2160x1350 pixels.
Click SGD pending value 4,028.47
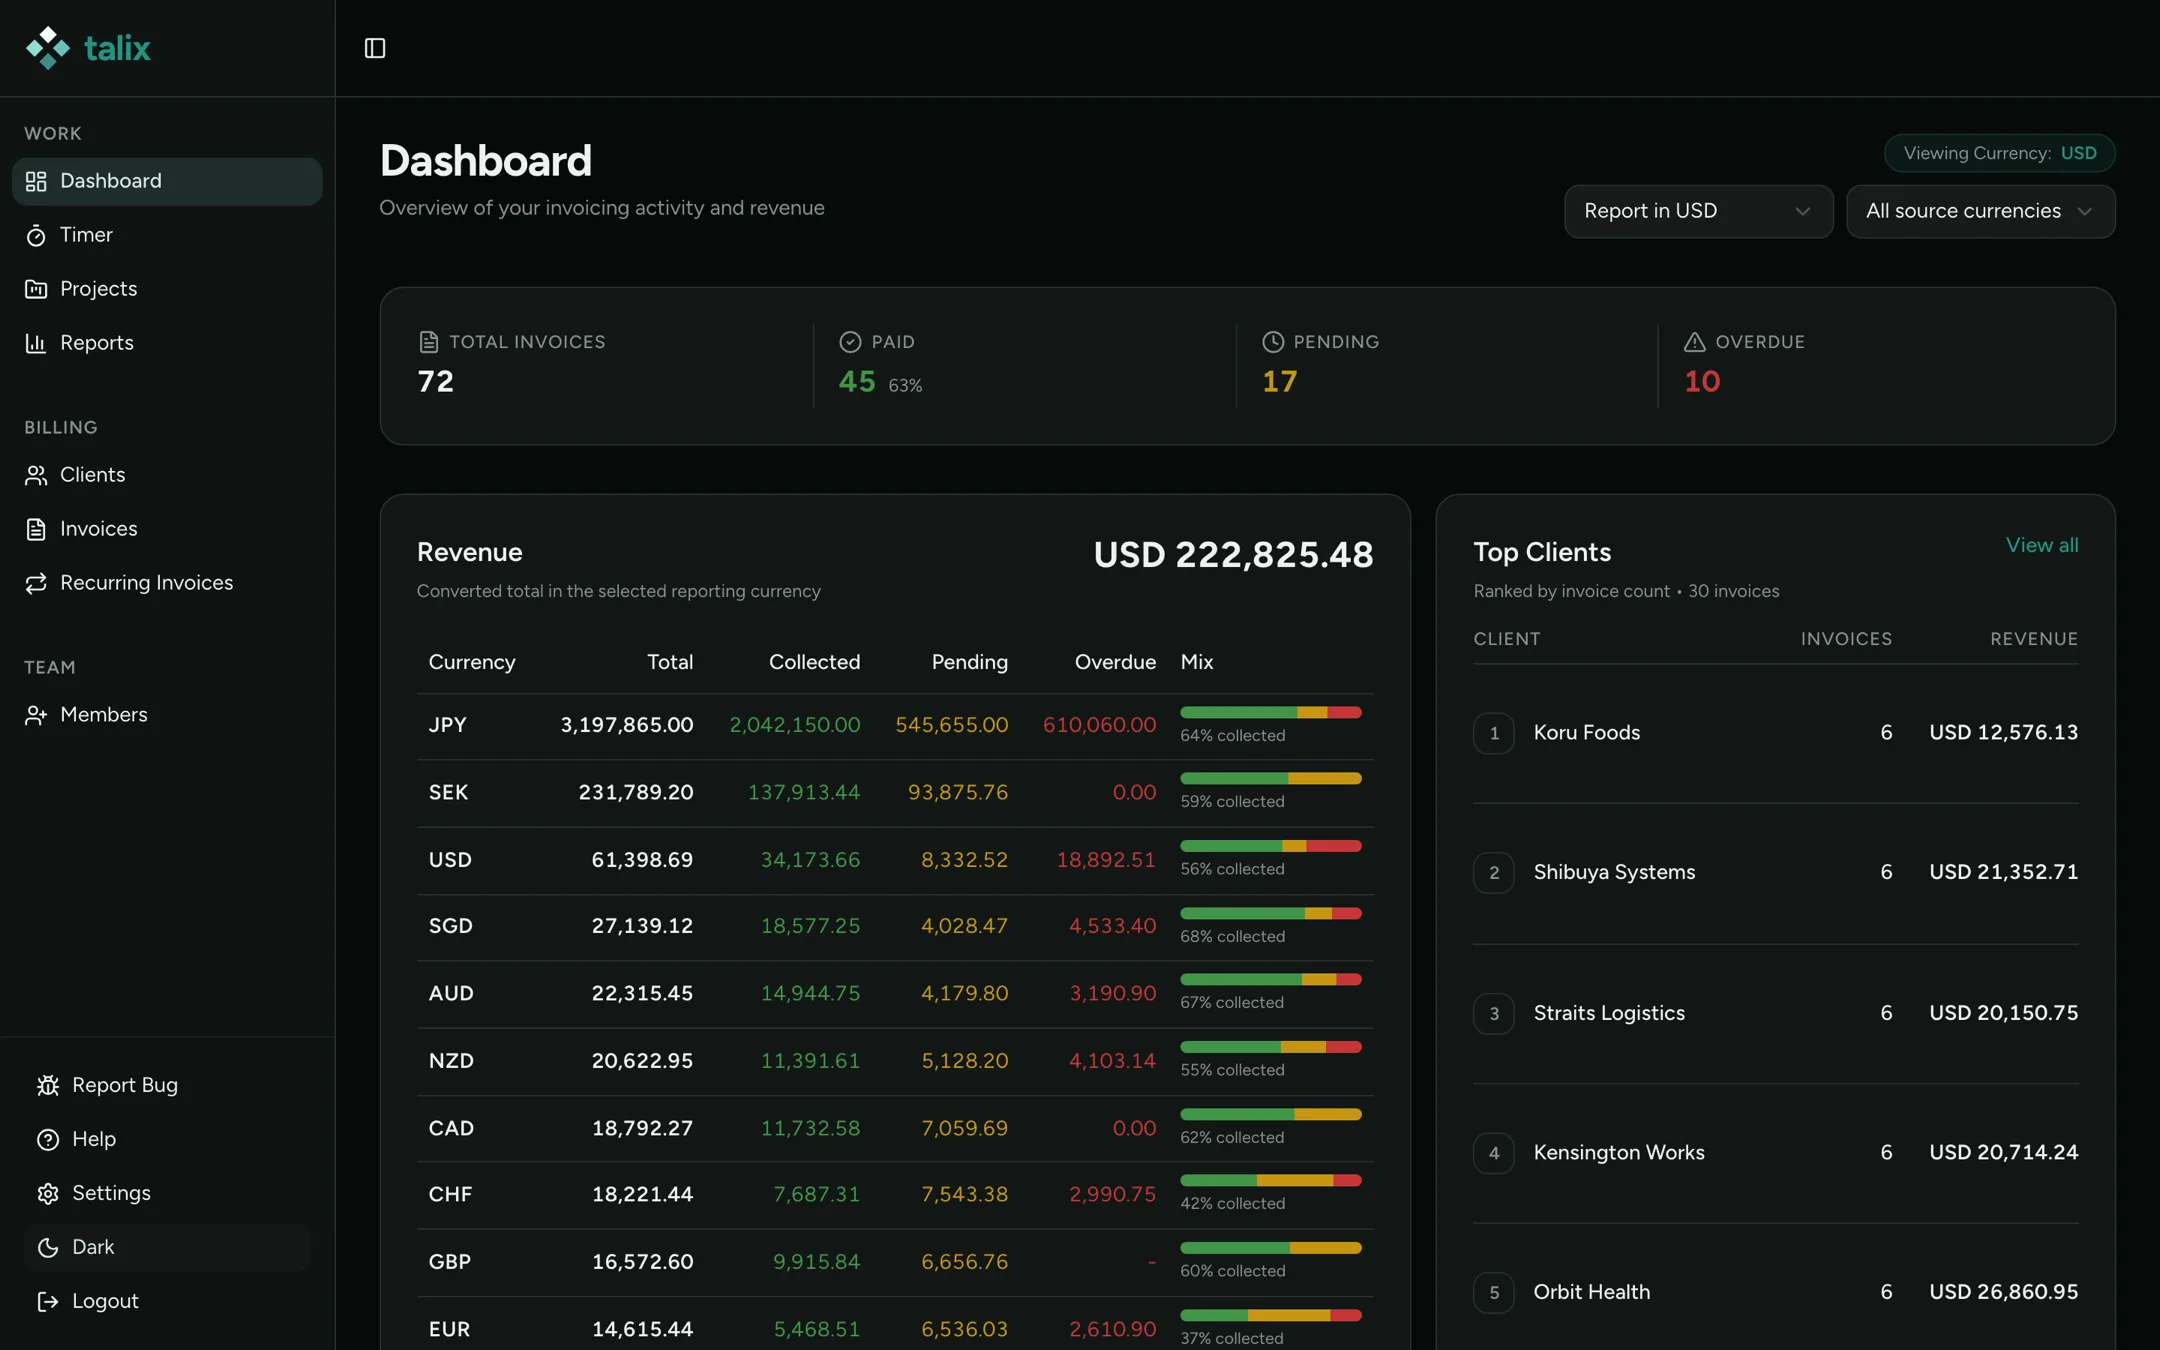[x=964, y=926]
